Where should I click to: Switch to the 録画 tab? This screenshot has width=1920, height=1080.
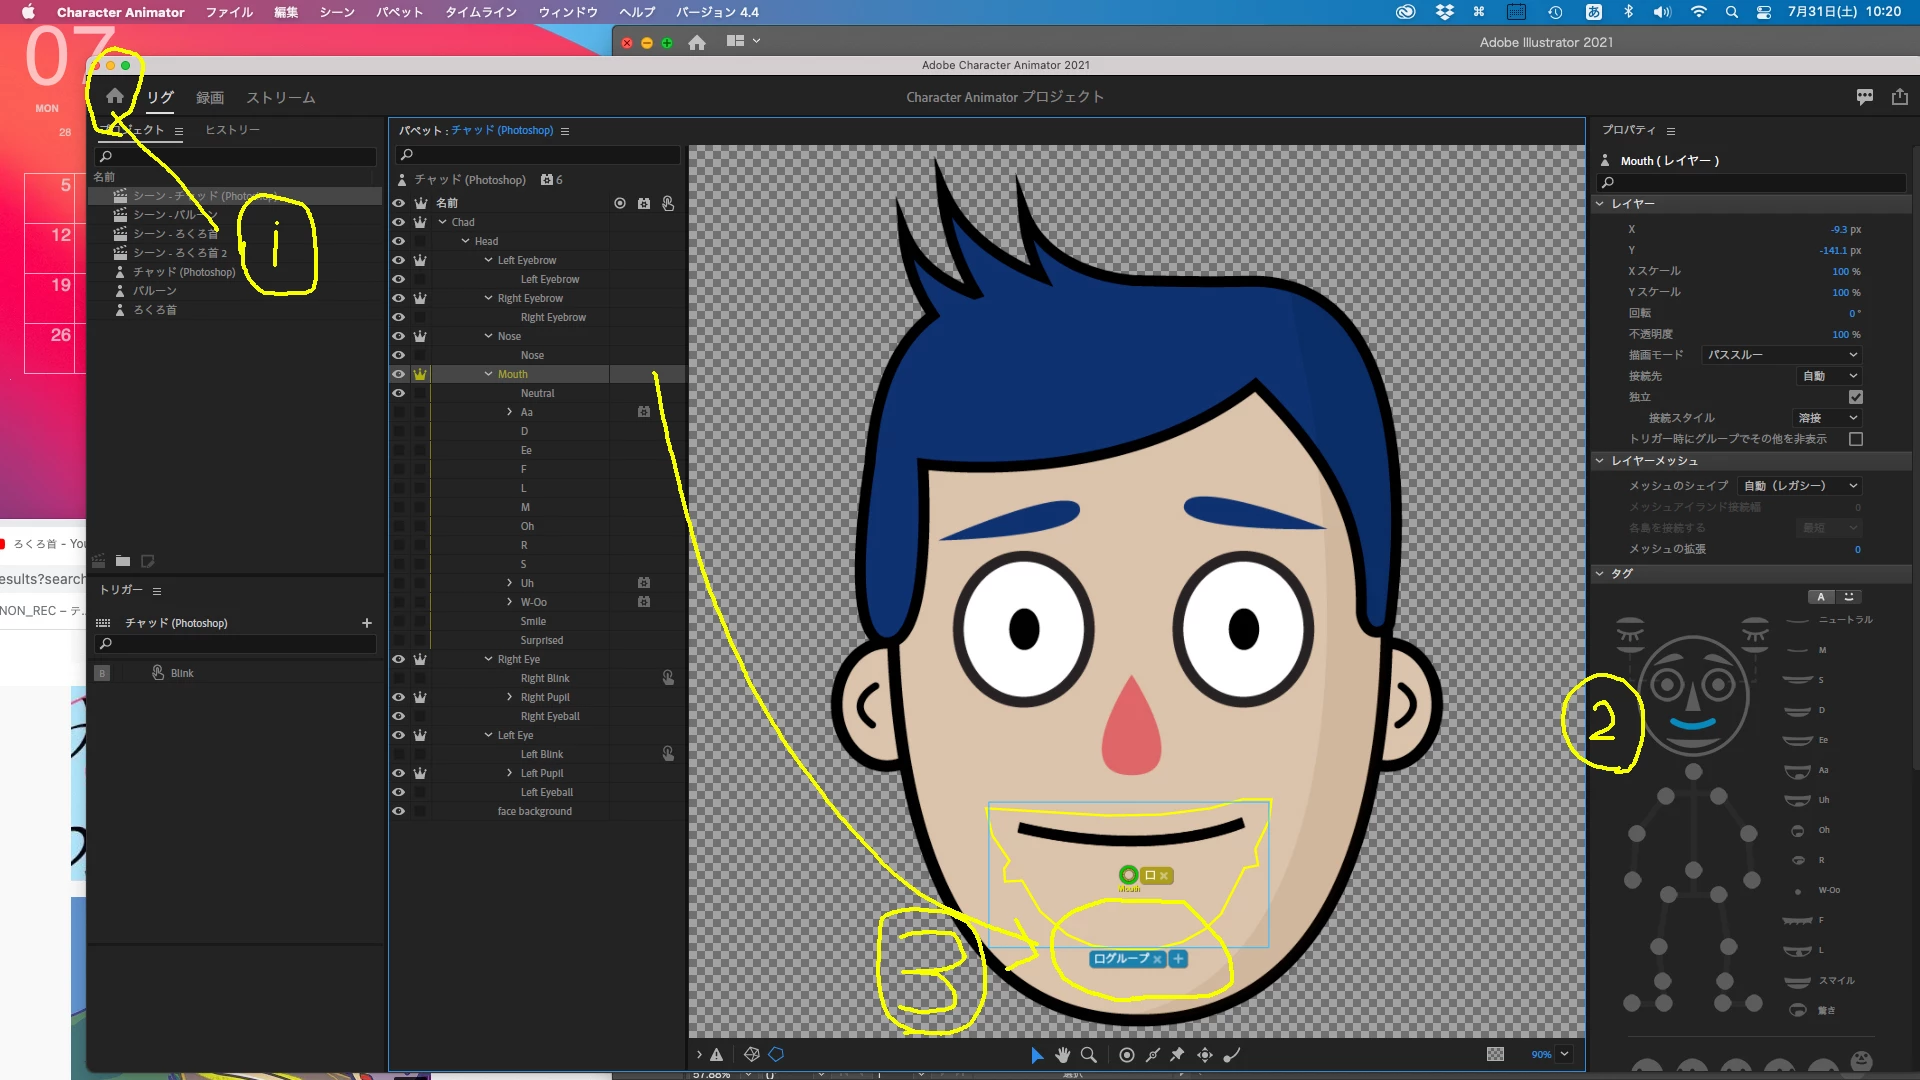click(x=210, y=97)
